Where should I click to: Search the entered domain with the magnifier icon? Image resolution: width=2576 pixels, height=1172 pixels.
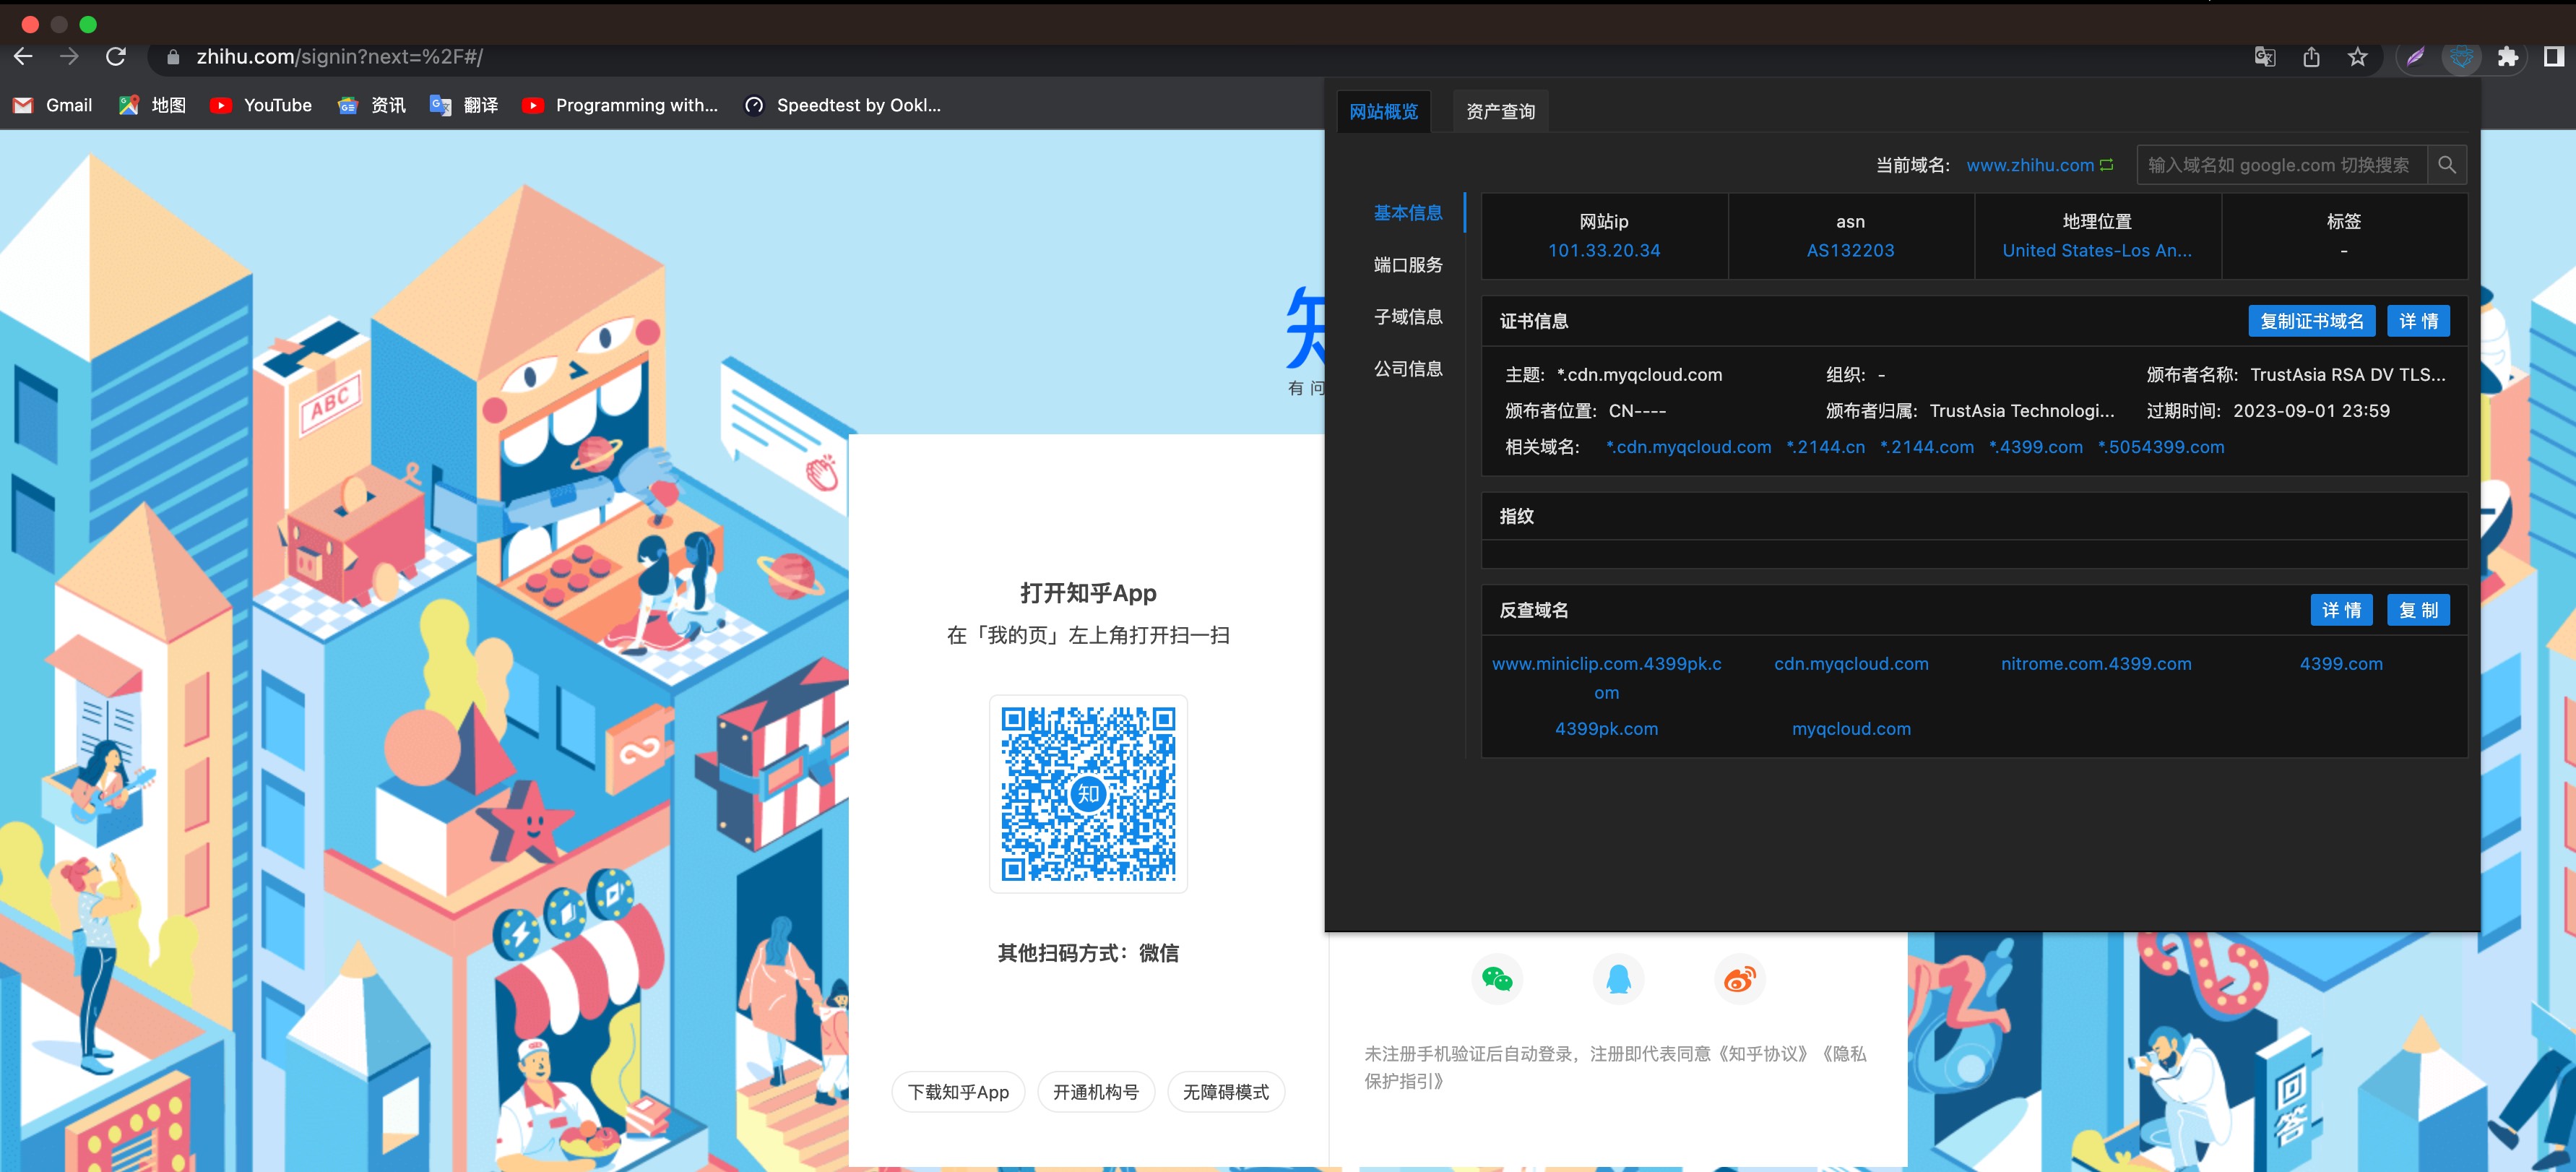click(2447, 165)
